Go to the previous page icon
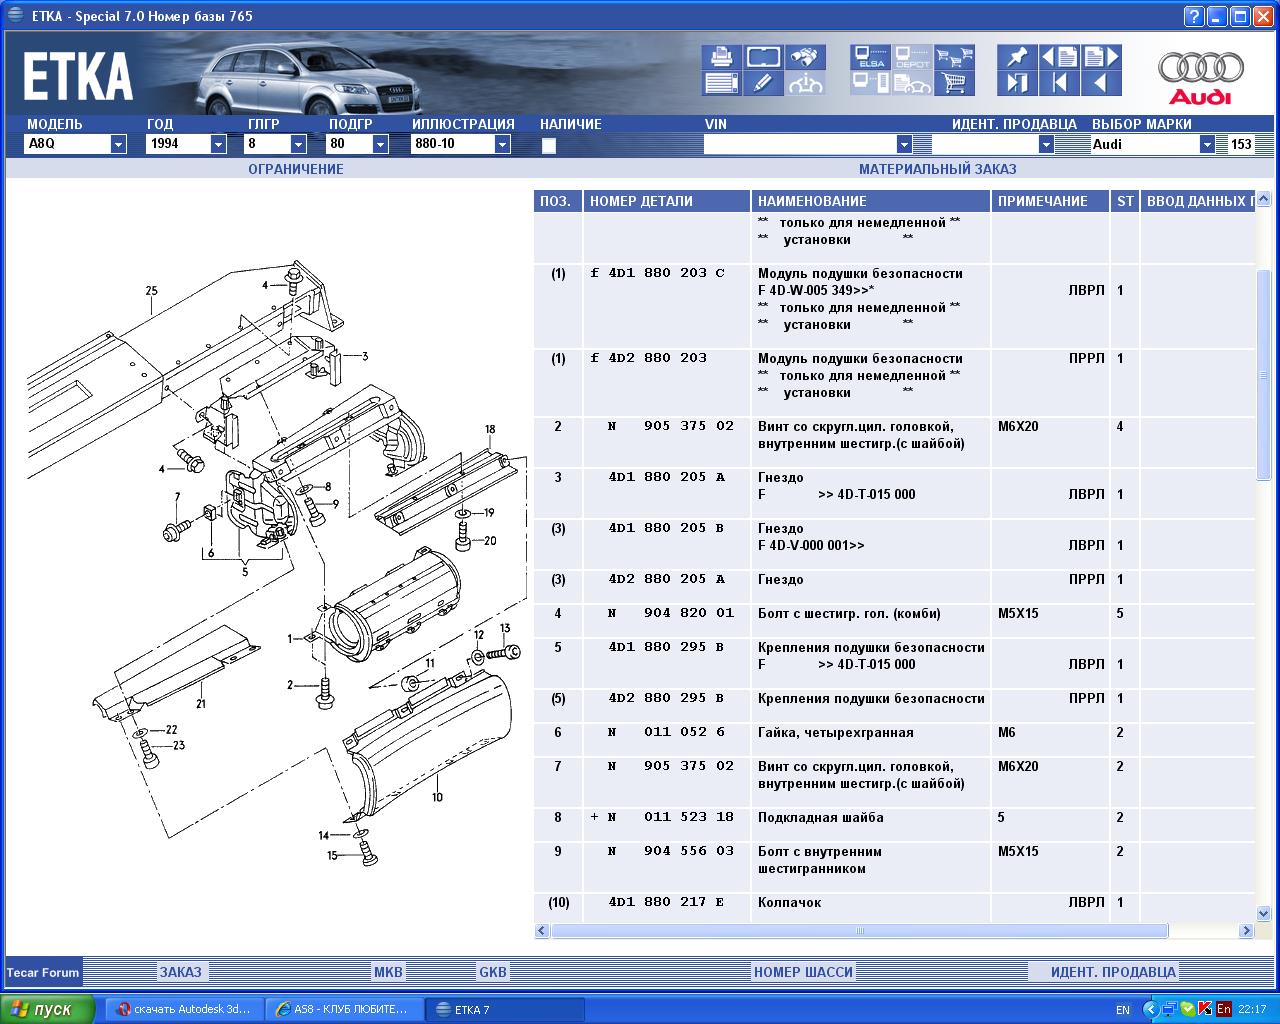The width and height of the screenshot is (1280, 1024). tap(1060, 57)
